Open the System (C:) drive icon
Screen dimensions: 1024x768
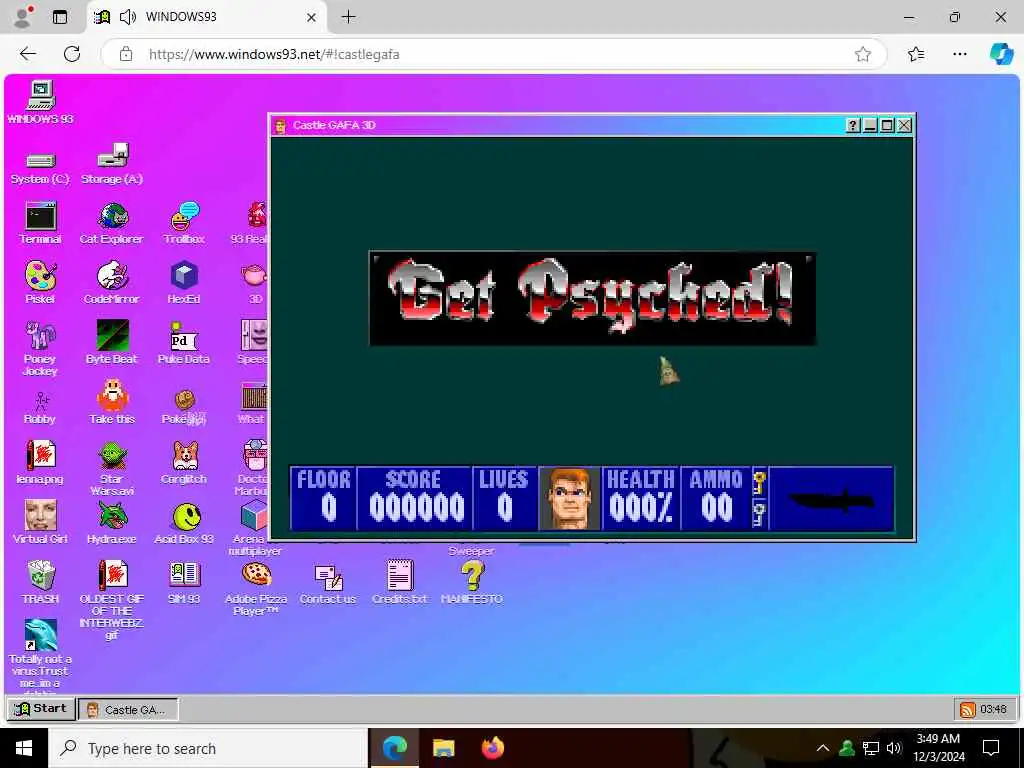point(40,167)
